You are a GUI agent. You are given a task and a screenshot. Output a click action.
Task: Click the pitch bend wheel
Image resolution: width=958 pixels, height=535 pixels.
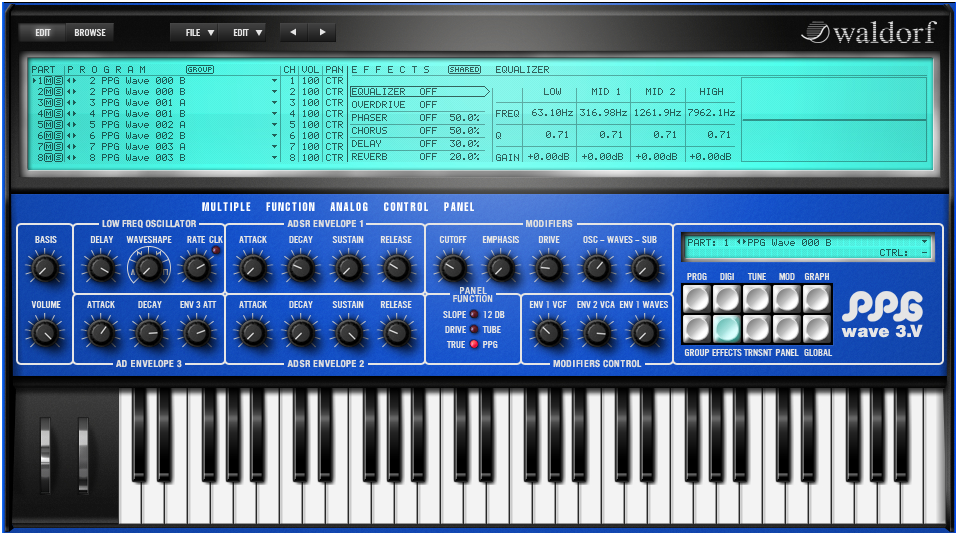[x=45, y=454]
